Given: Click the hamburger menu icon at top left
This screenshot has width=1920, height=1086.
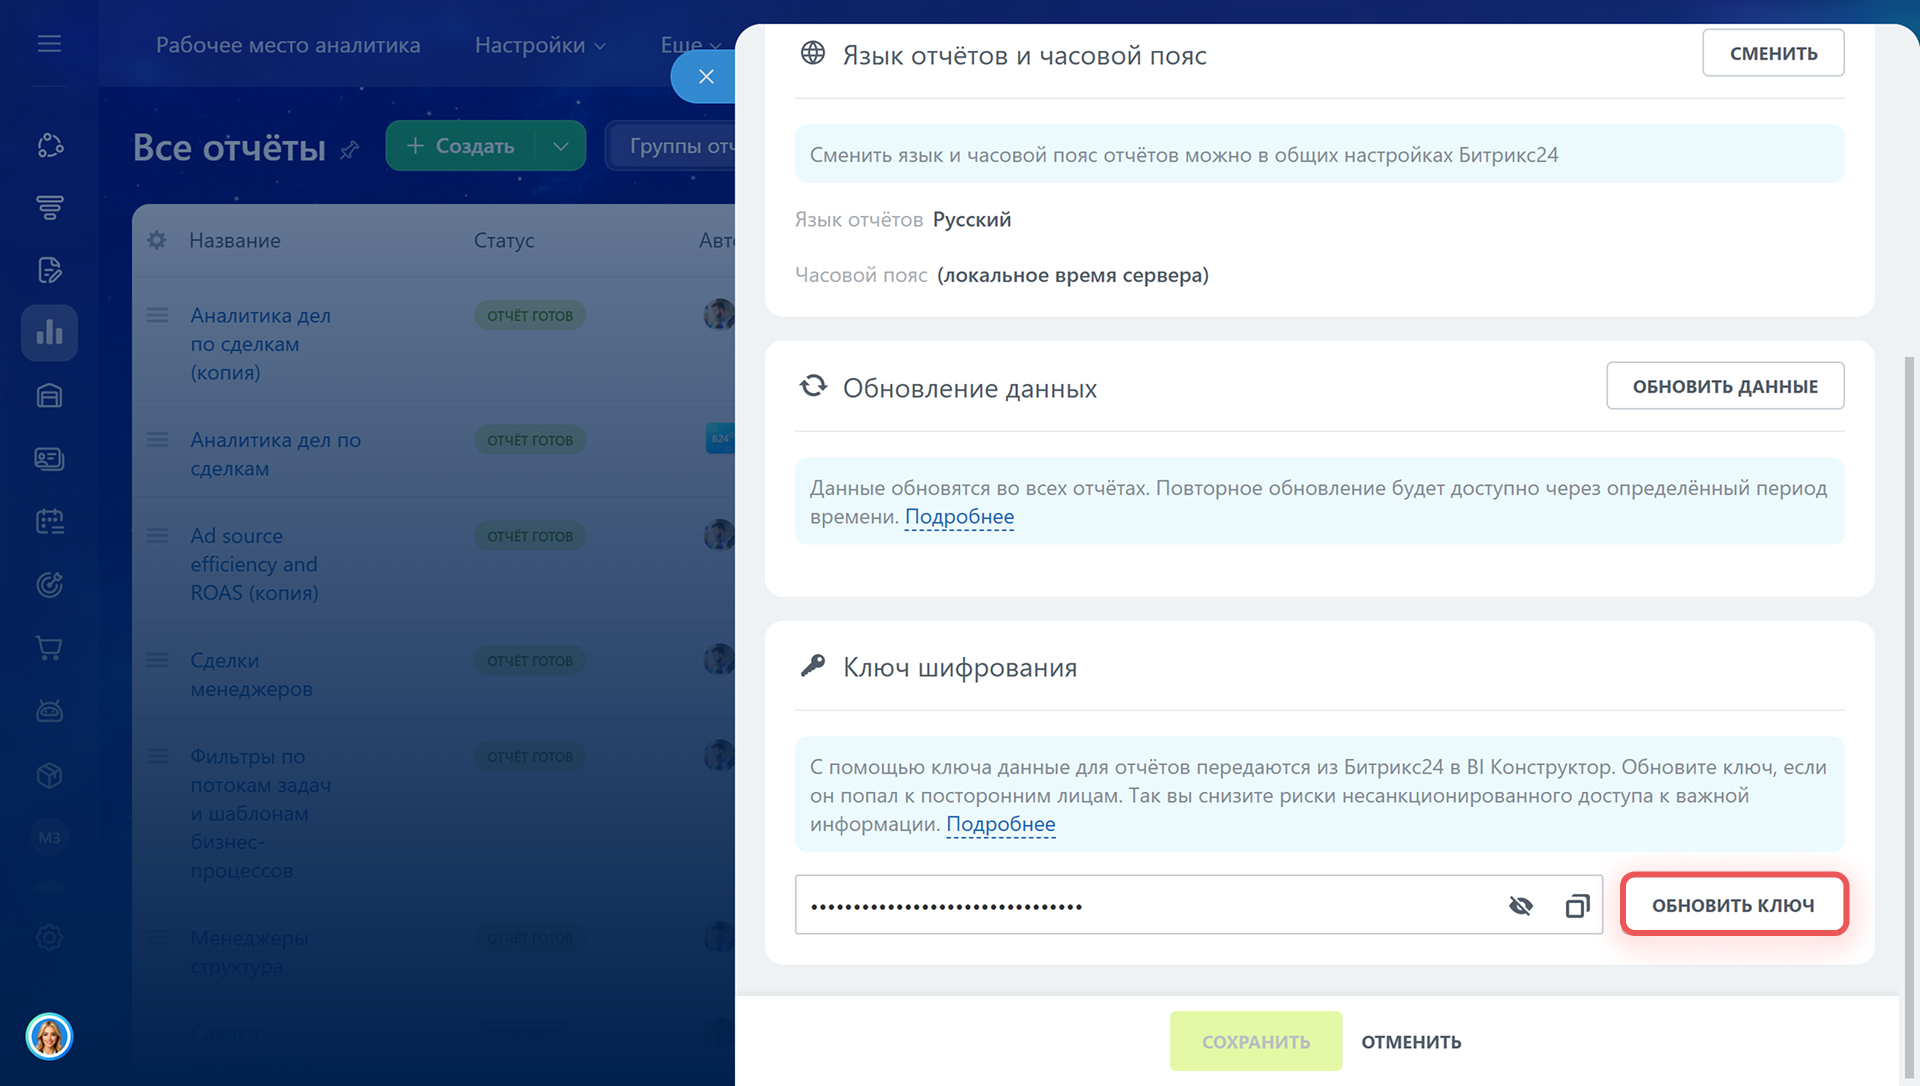Looking at the screenshot, I should point(49,44).
